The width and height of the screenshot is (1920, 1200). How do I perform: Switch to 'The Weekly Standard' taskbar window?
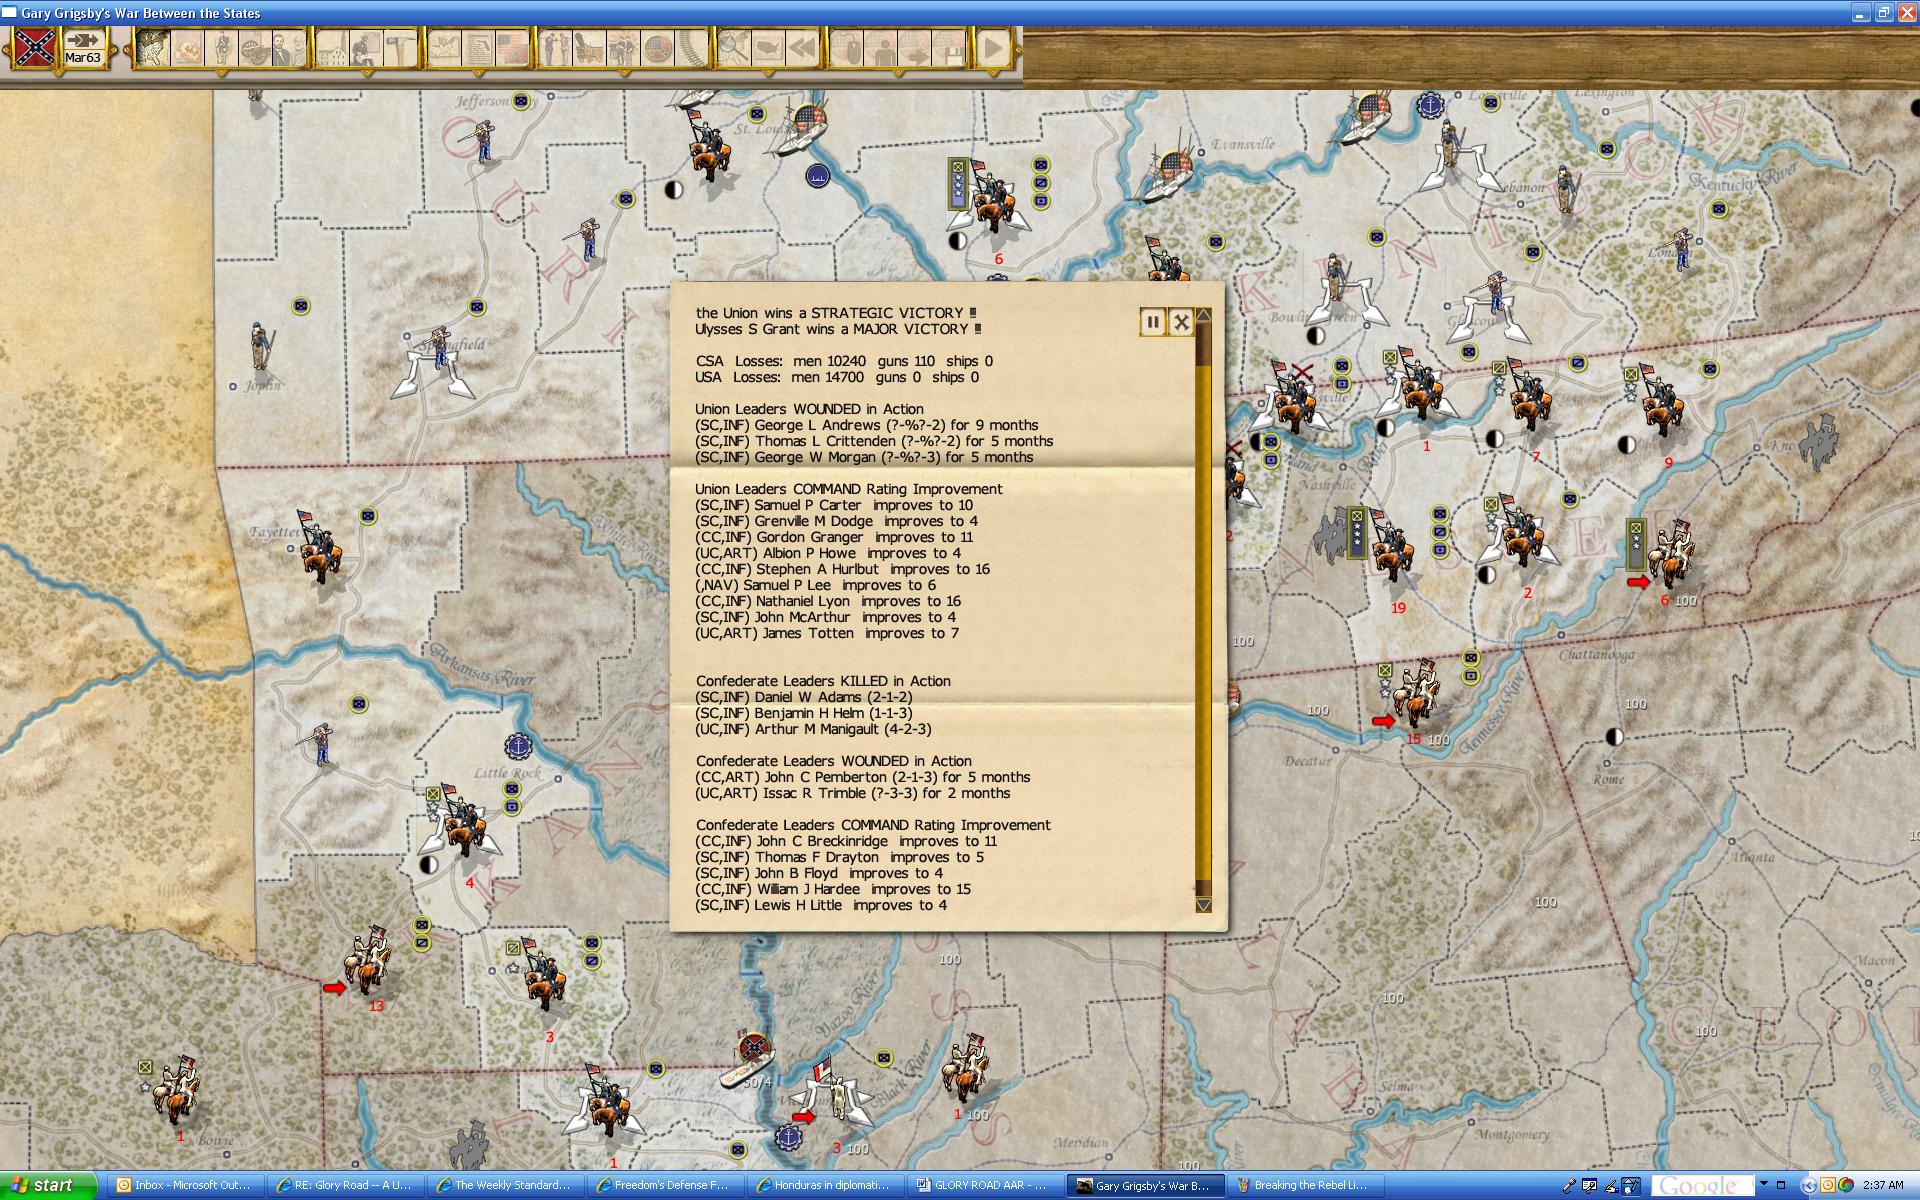tap(506, 1185)
